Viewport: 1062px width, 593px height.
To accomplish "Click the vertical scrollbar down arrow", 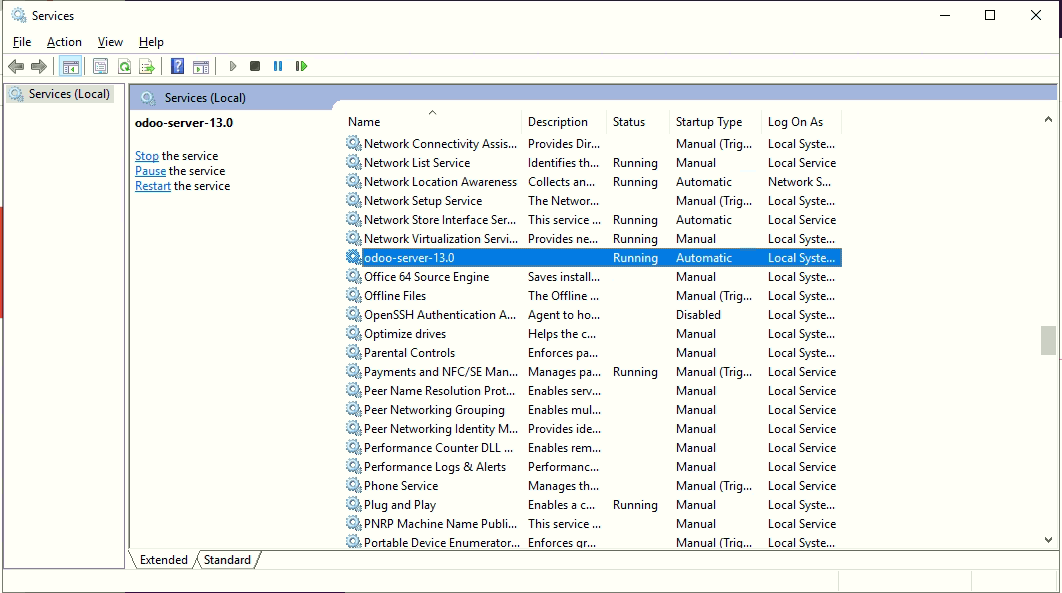I will (1048, 540).
